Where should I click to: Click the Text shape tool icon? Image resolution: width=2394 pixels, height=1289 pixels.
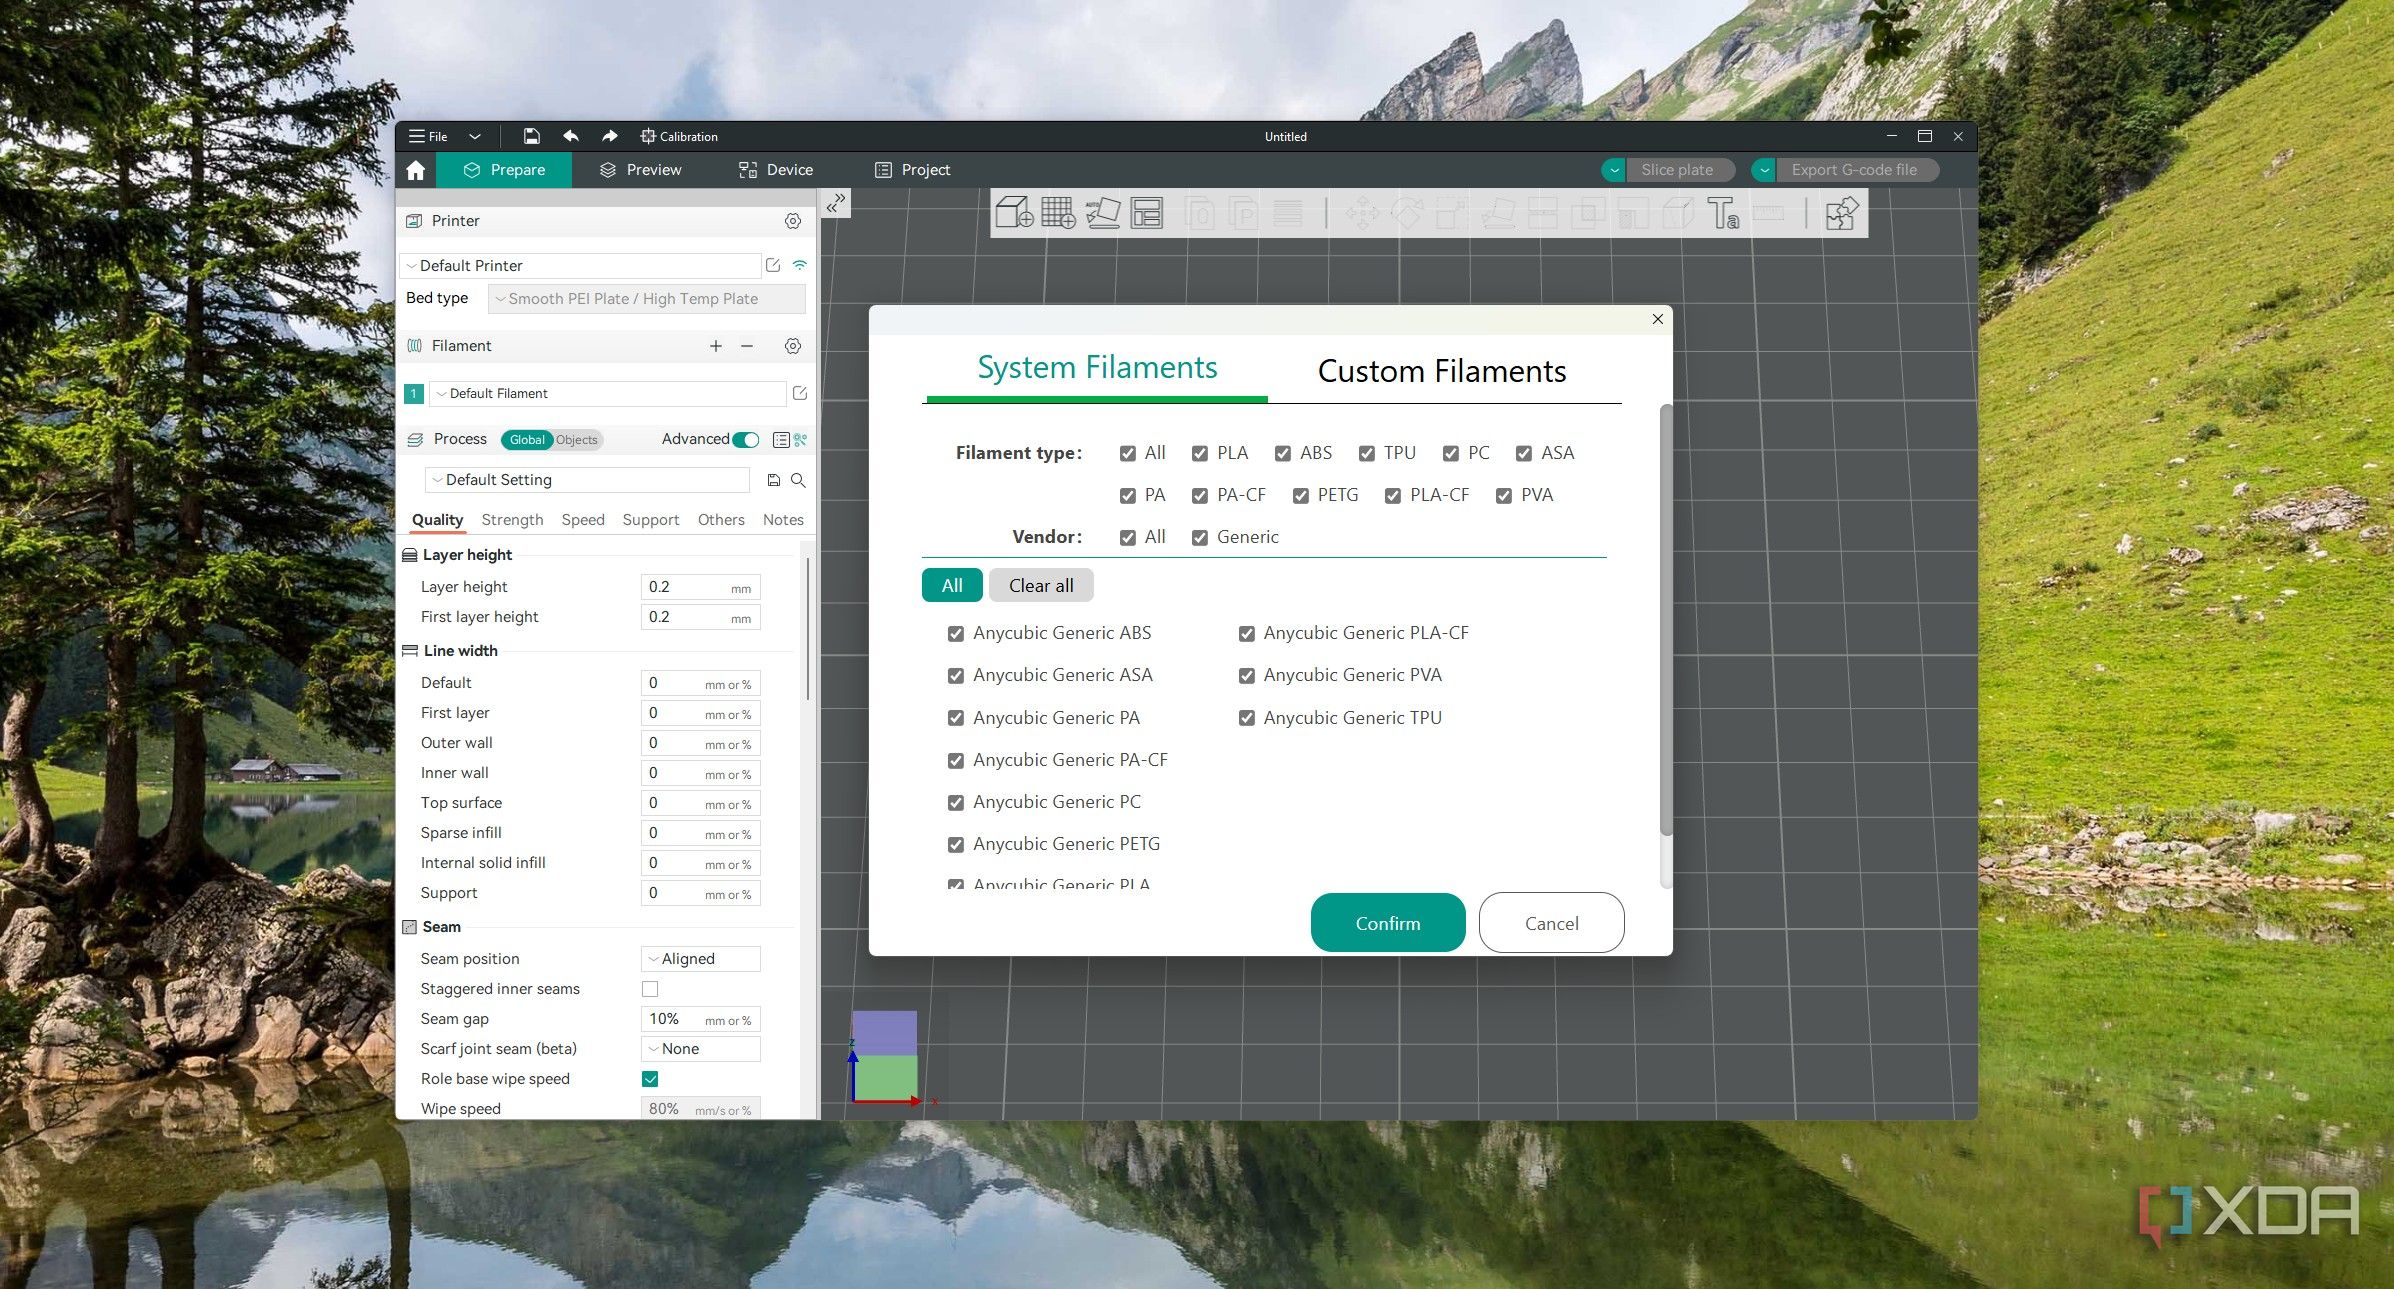(1723, 213)
